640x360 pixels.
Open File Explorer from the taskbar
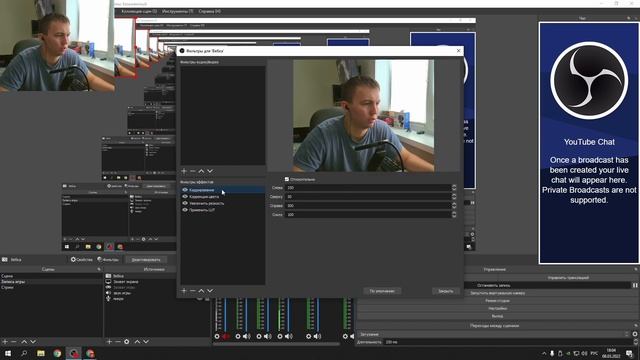(x=40, y=353)
